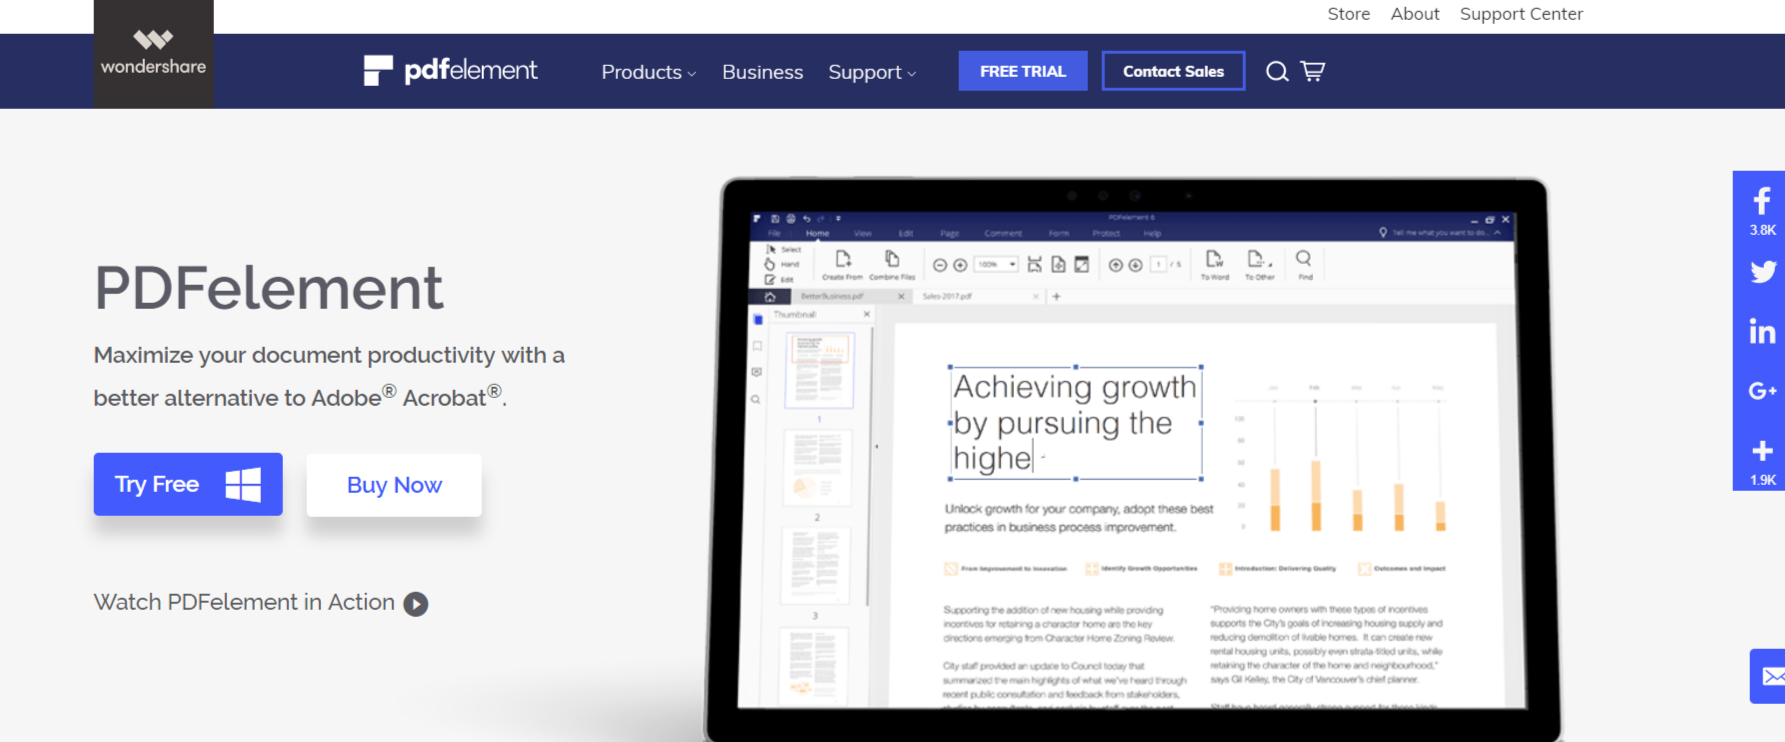
Task: Open more sharing options plus icon
Action: pyautogui.click(x=1761, y=452)
